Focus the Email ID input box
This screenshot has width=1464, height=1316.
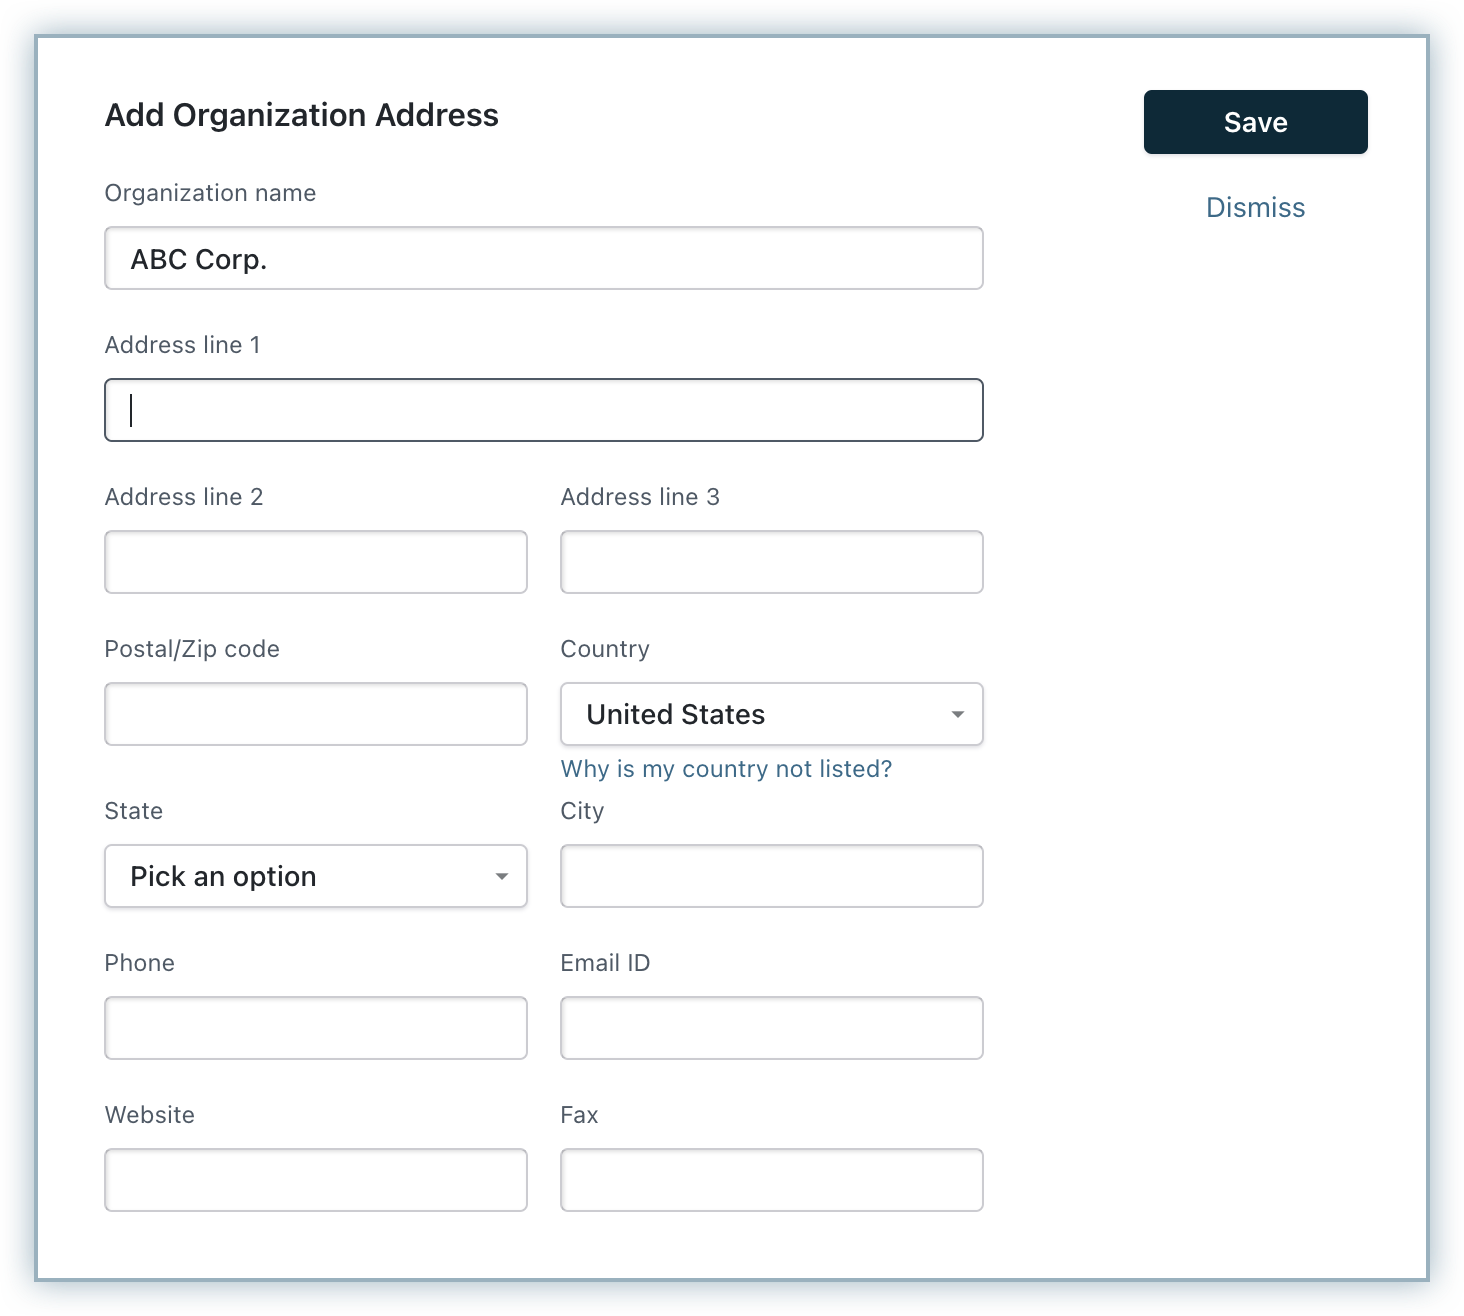click(772, 1028)
